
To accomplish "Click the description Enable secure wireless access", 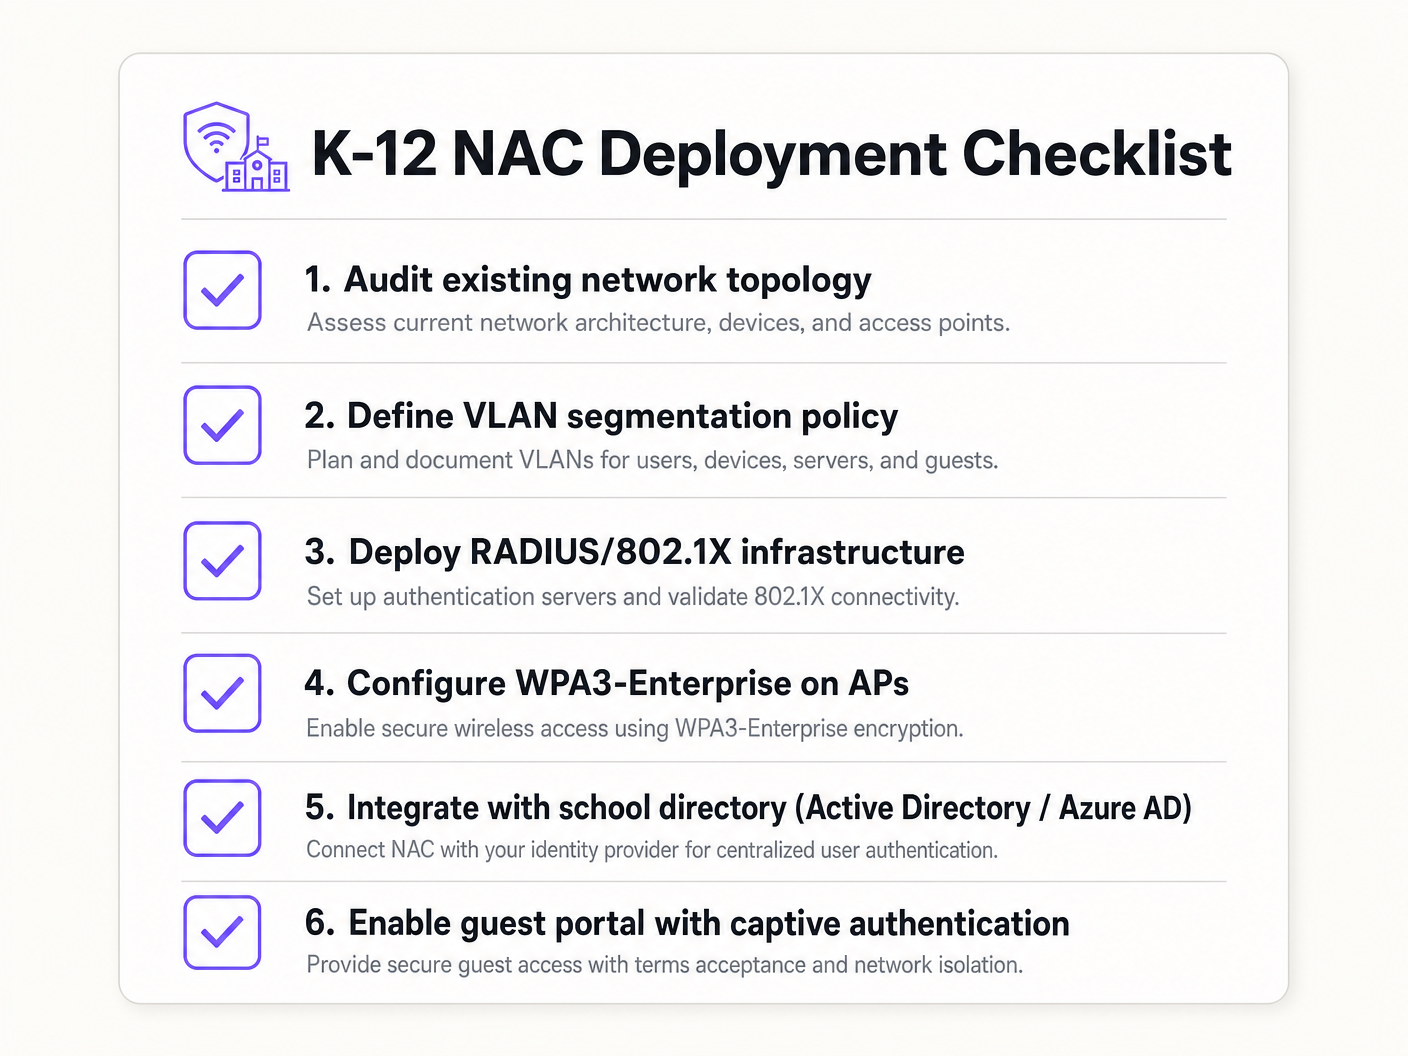I will coord(635,729).
